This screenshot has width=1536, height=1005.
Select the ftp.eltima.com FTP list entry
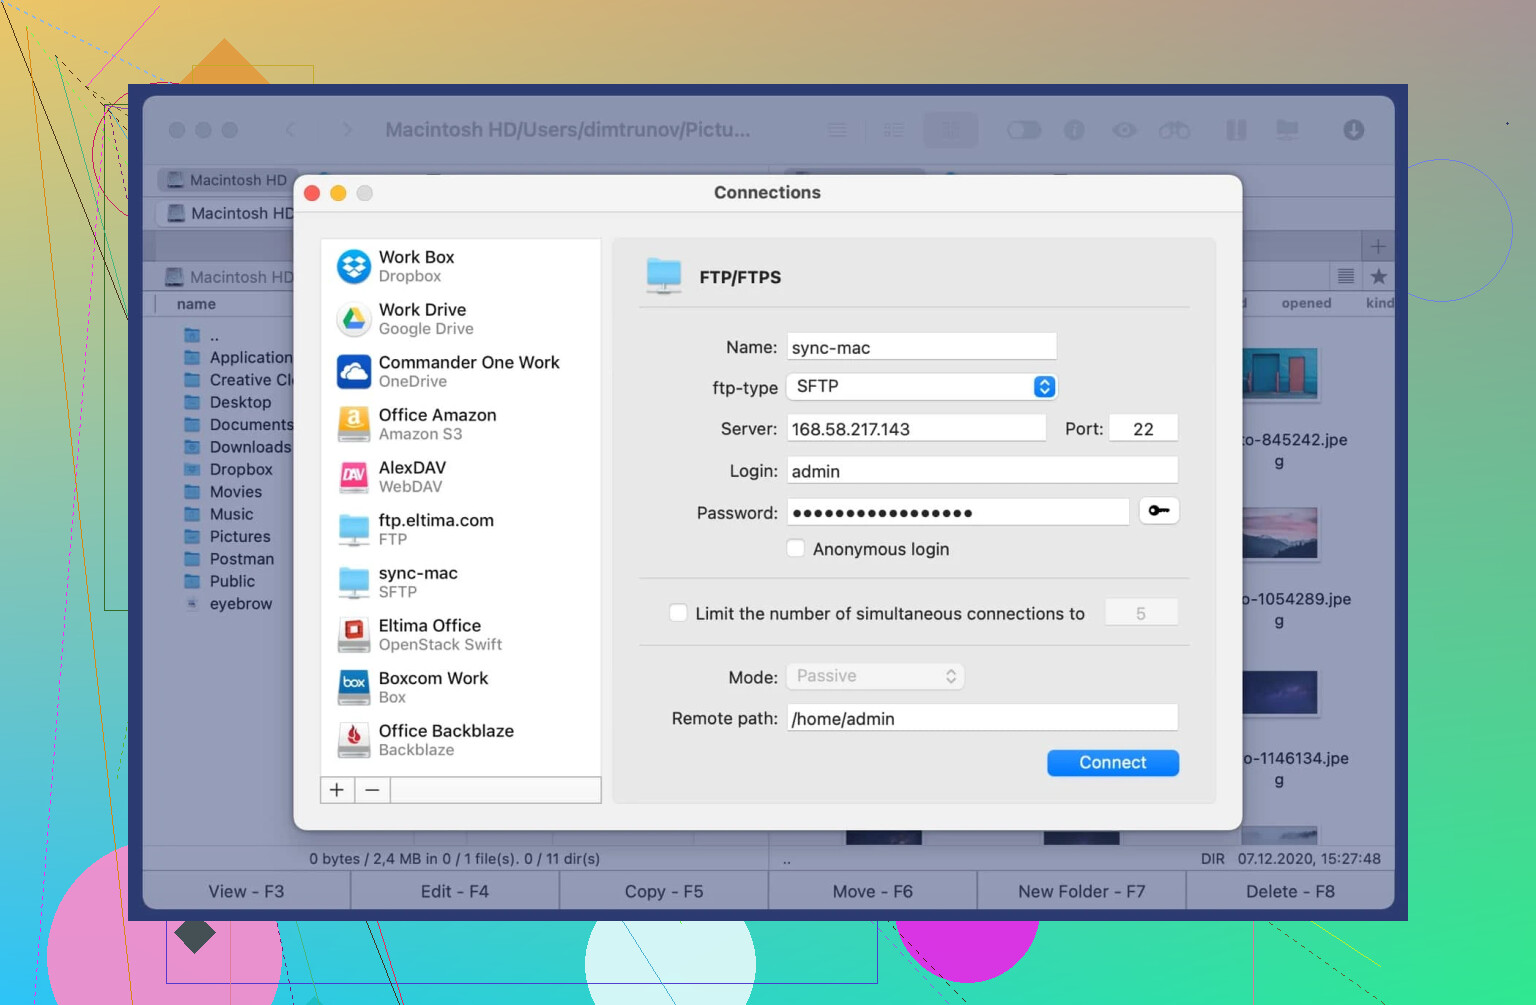[x=436, y=530]
